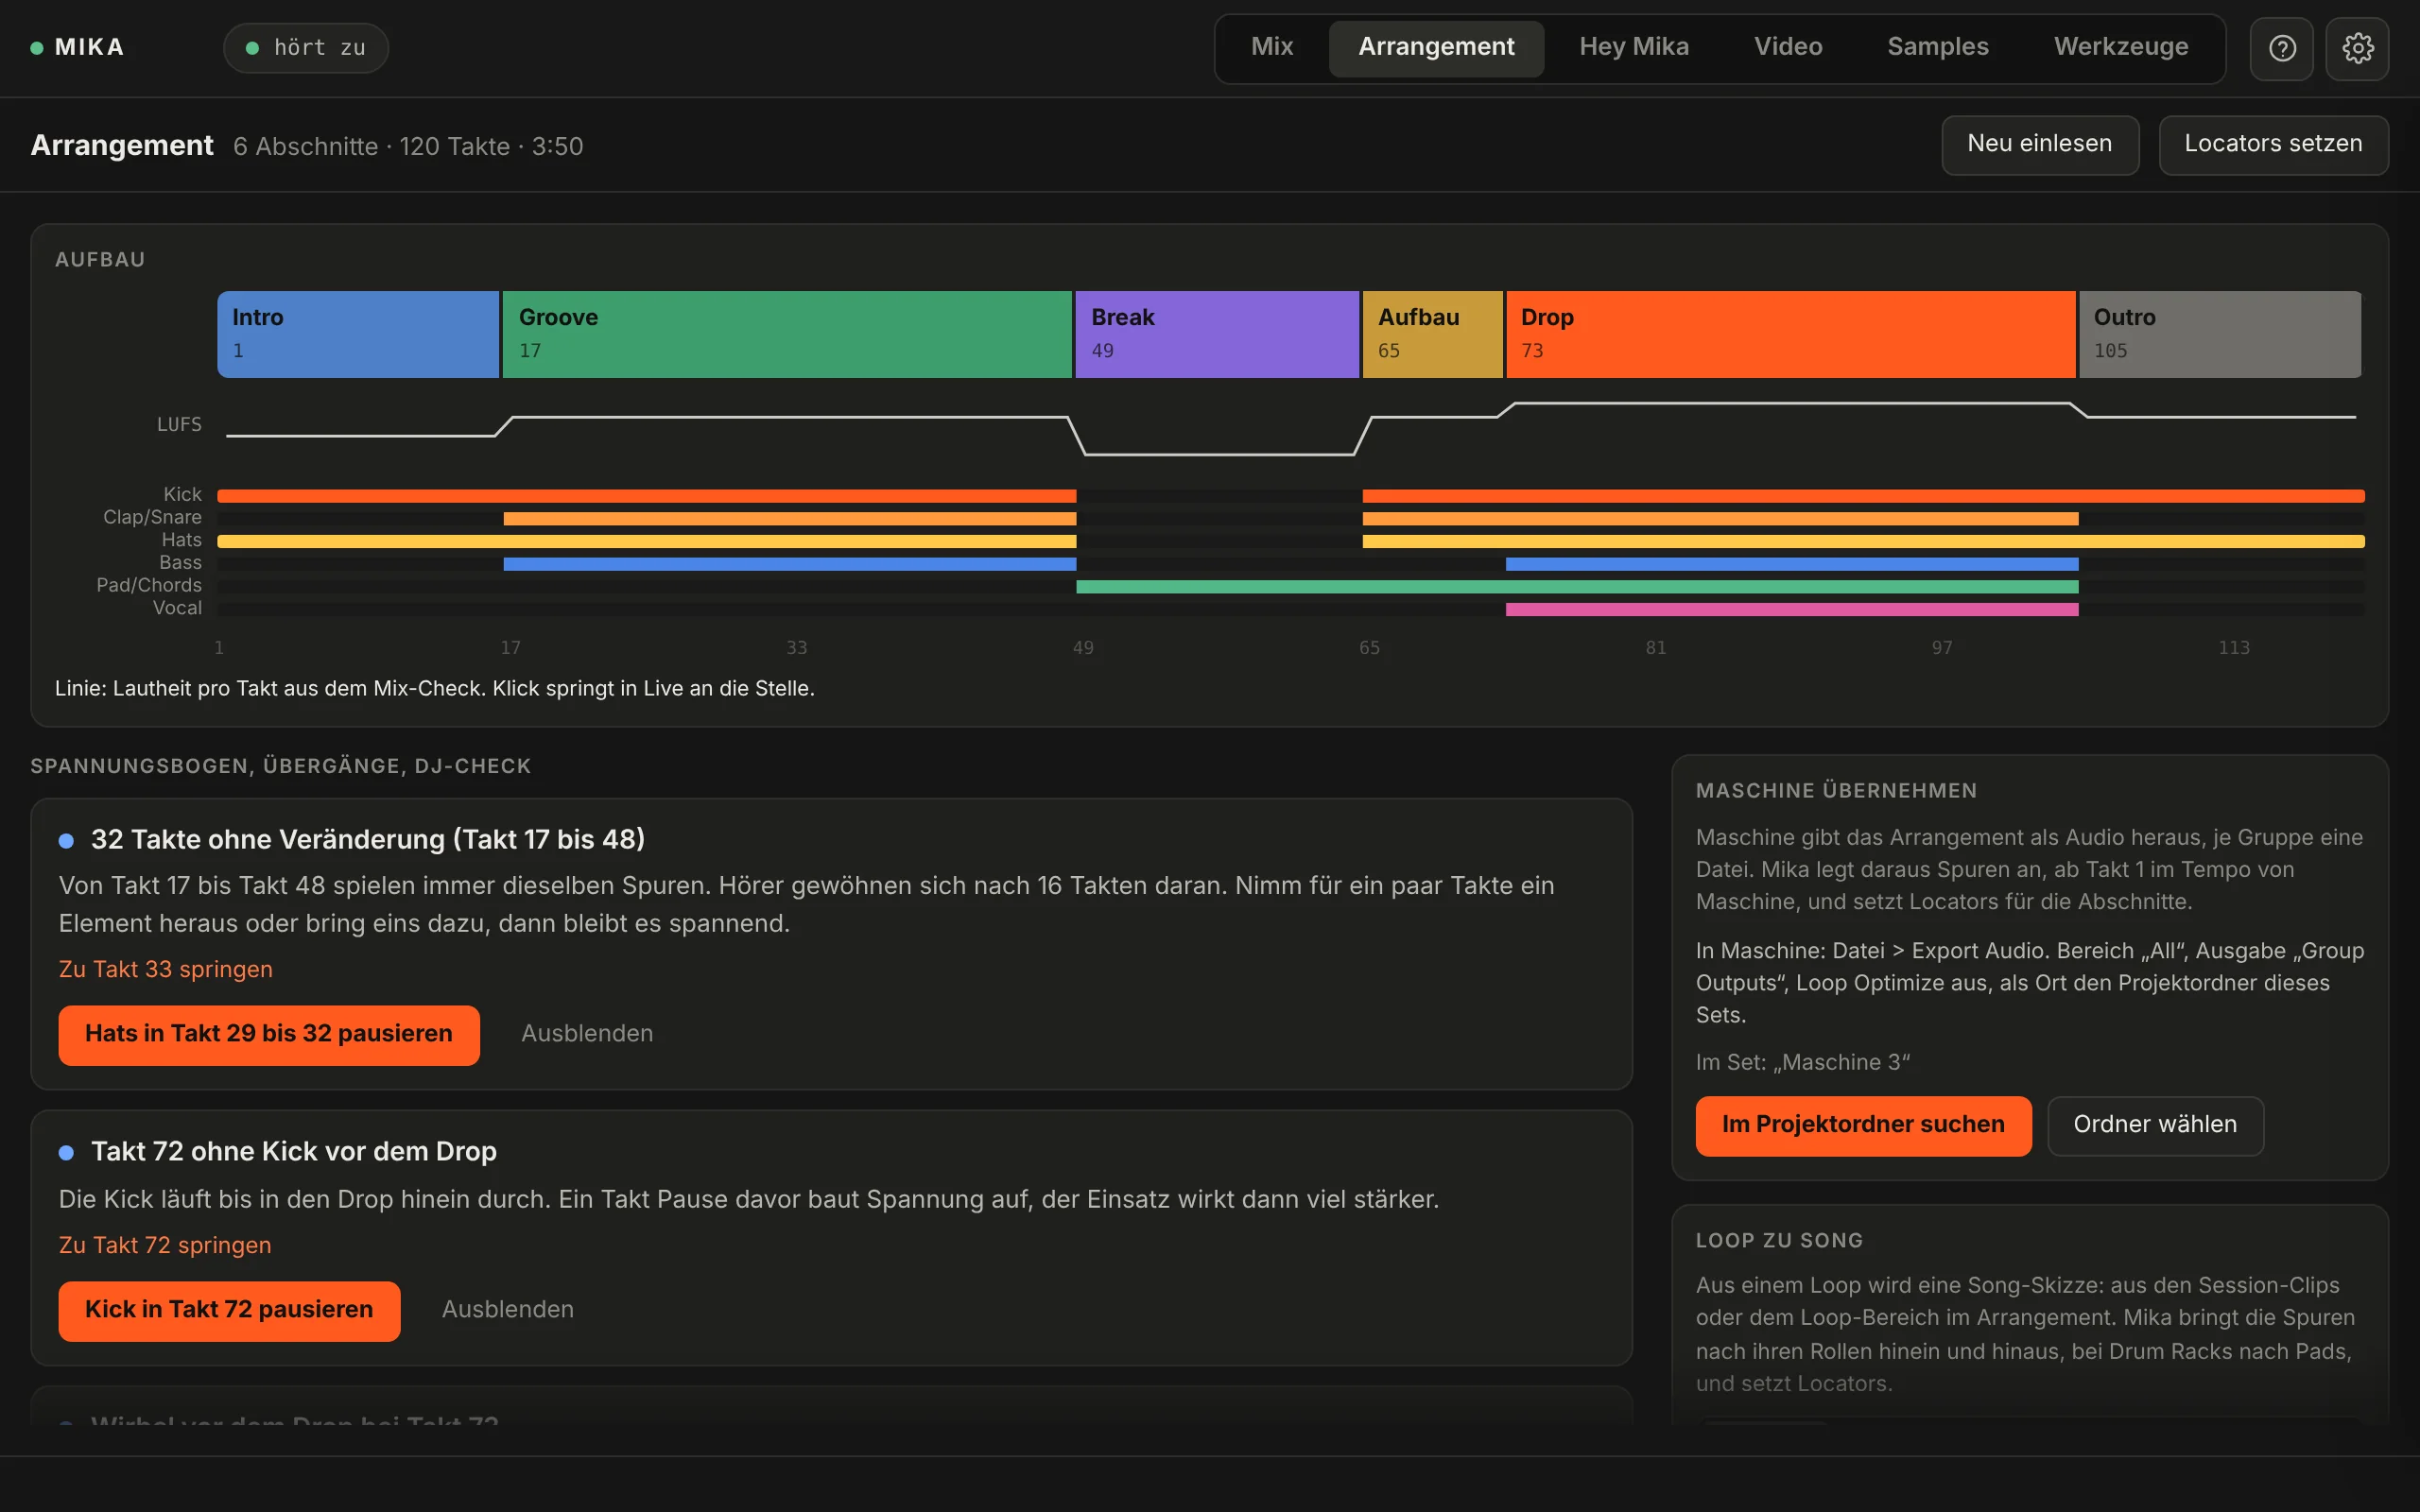Click the blue Intro section block
2420x1512 pixels.
point(358,334)
